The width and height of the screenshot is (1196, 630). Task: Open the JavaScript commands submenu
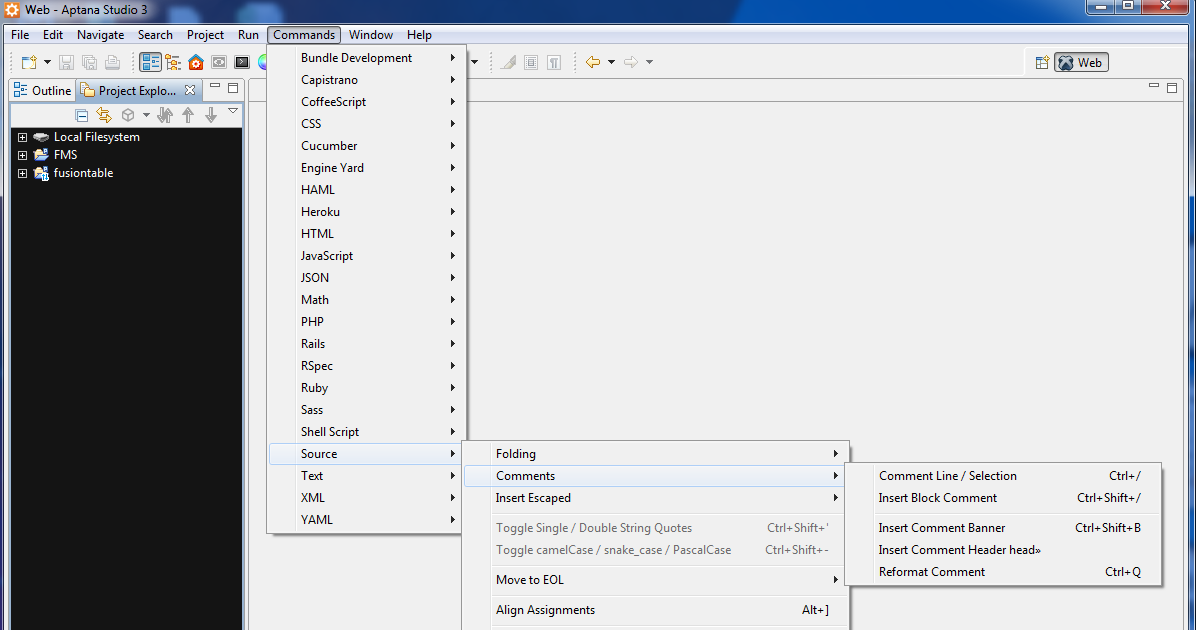pos(366,256)
